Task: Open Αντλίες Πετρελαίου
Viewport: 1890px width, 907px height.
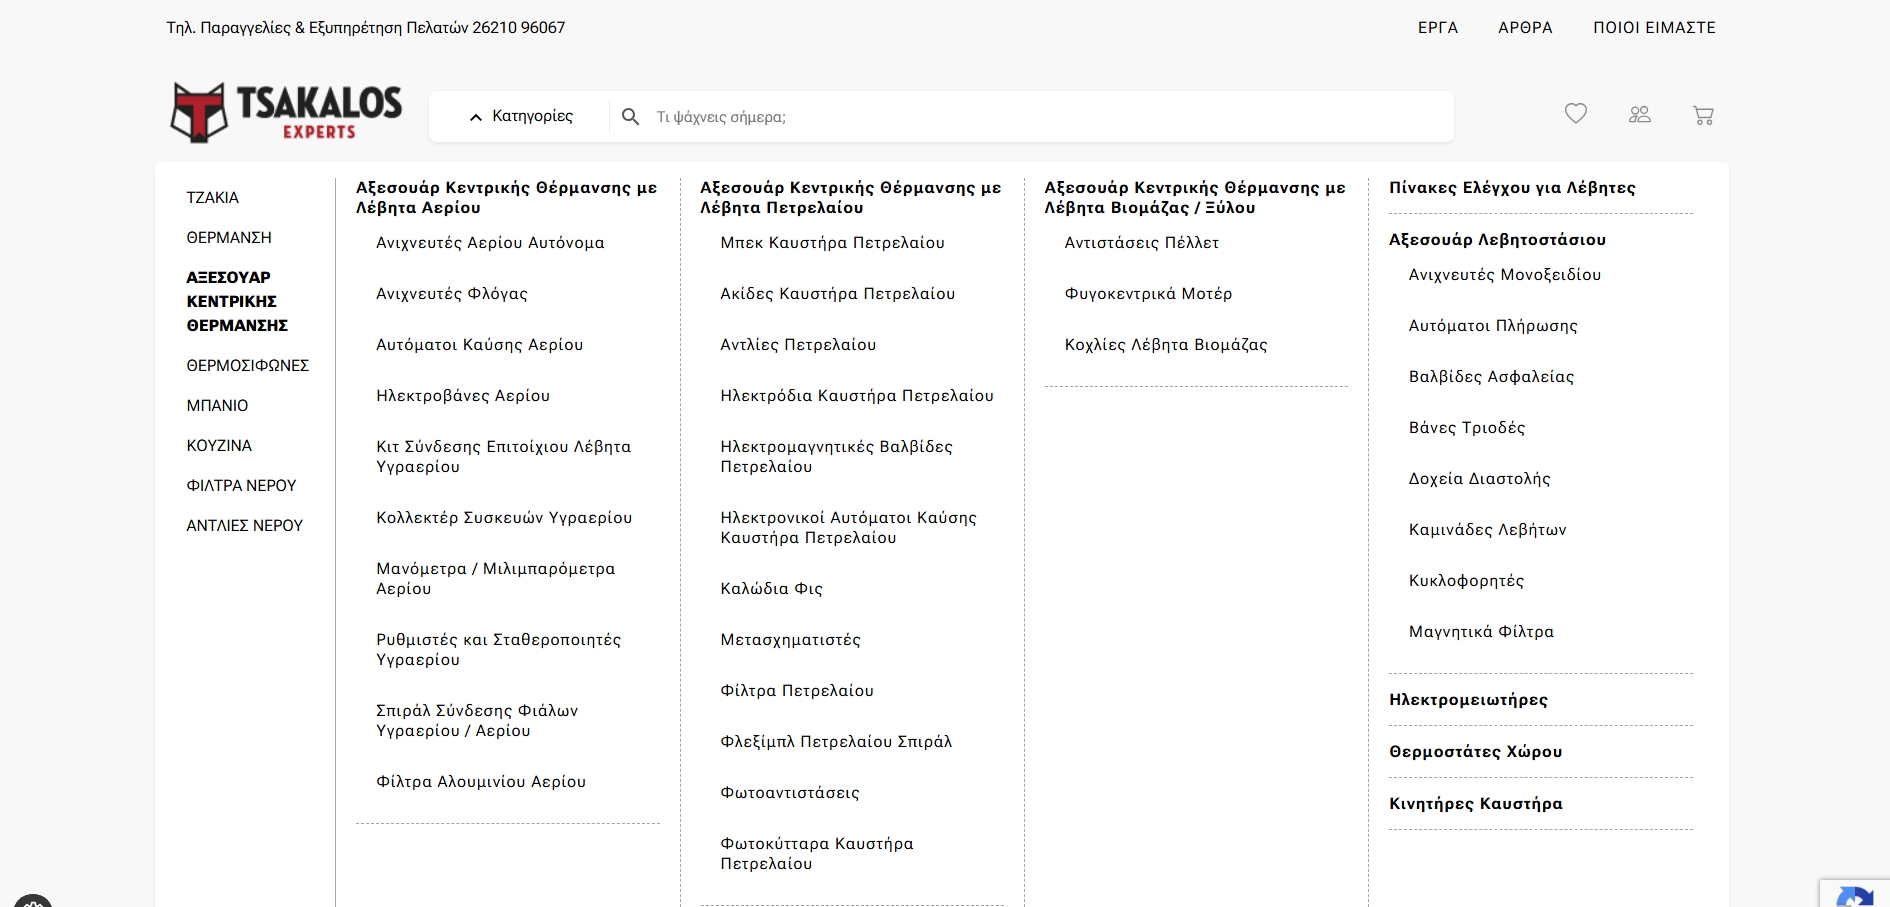Action: pyautogui.click(x=798, y=345)
